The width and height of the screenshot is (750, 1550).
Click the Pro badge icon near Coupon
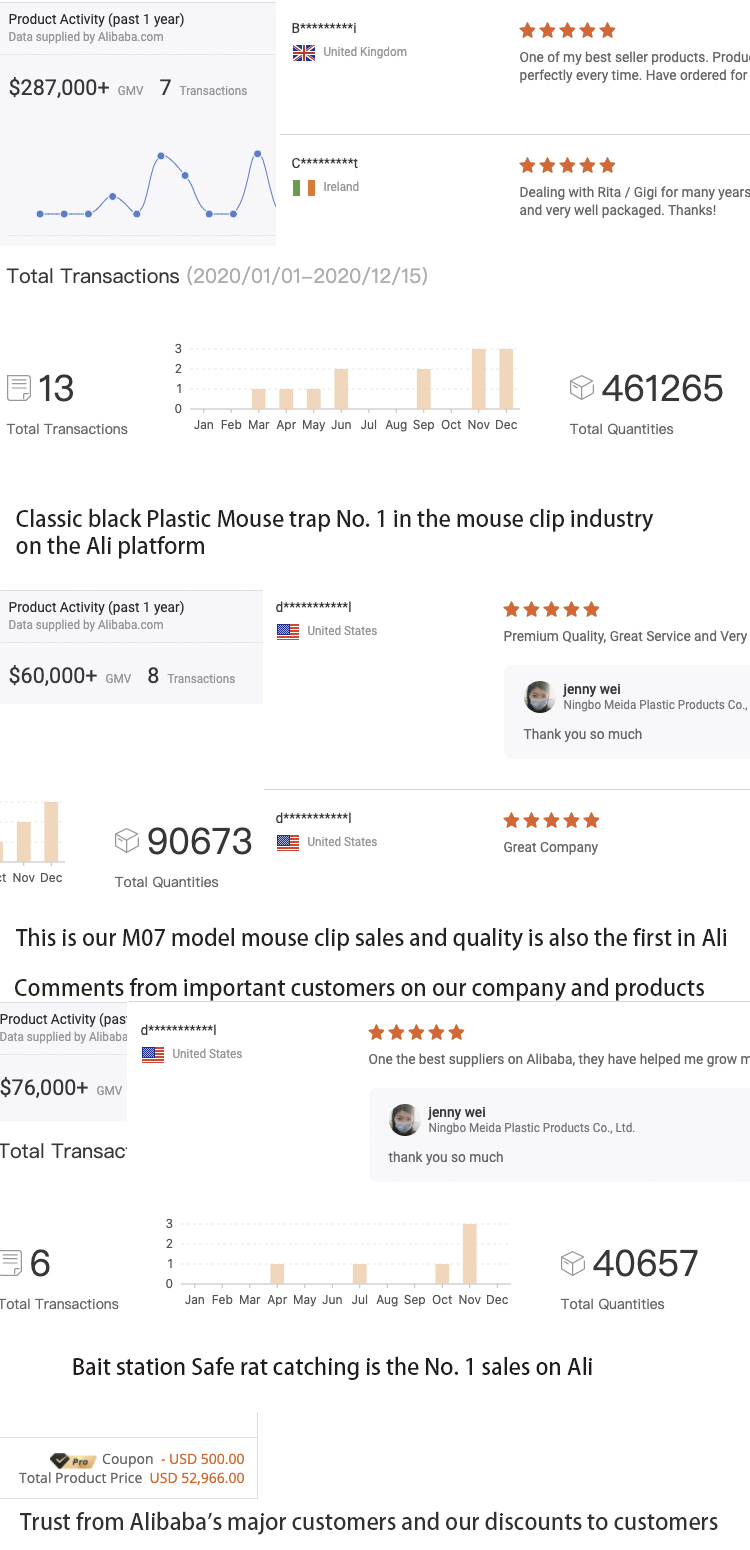pos(73,1460)
